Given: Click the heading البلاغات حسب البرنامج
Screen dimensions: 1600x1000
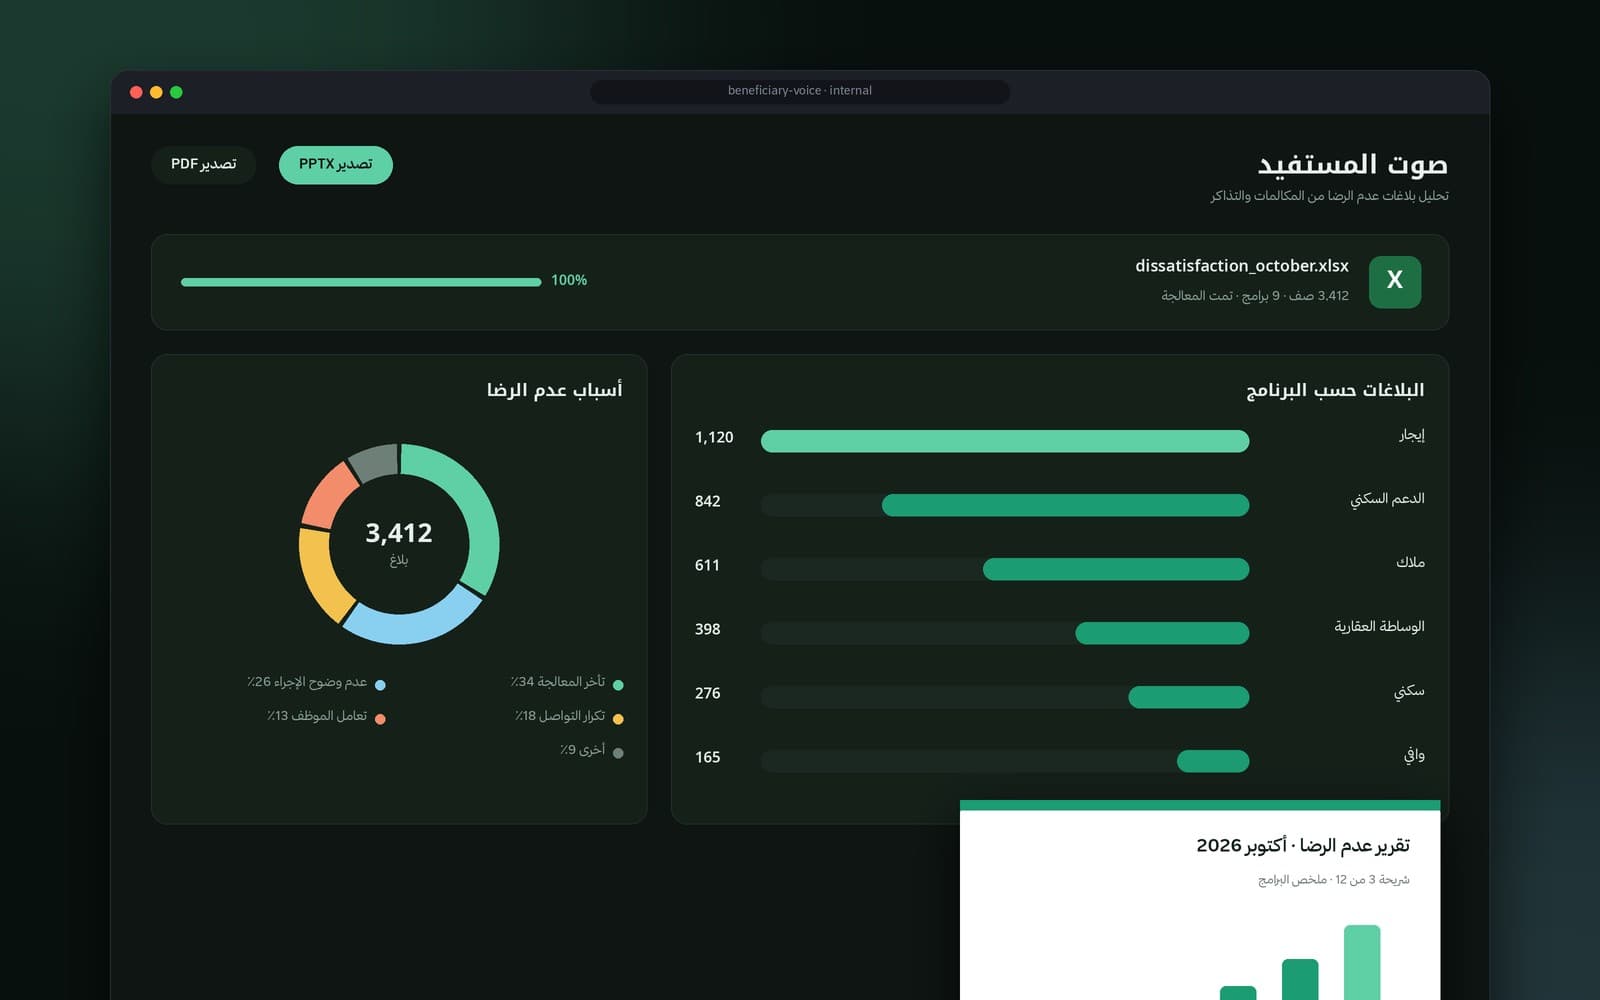Looking at the screenshot, I should point(1334,389).
